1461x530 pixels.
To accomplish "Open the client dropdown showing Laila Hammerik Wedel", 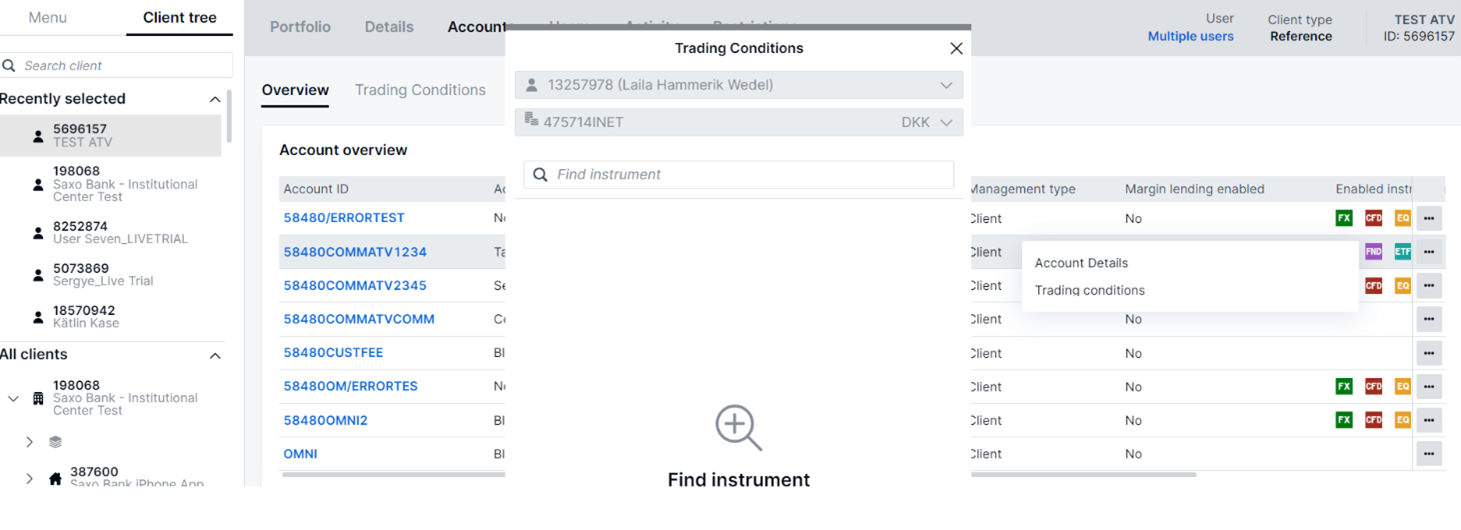I will (x=738, y=85).
